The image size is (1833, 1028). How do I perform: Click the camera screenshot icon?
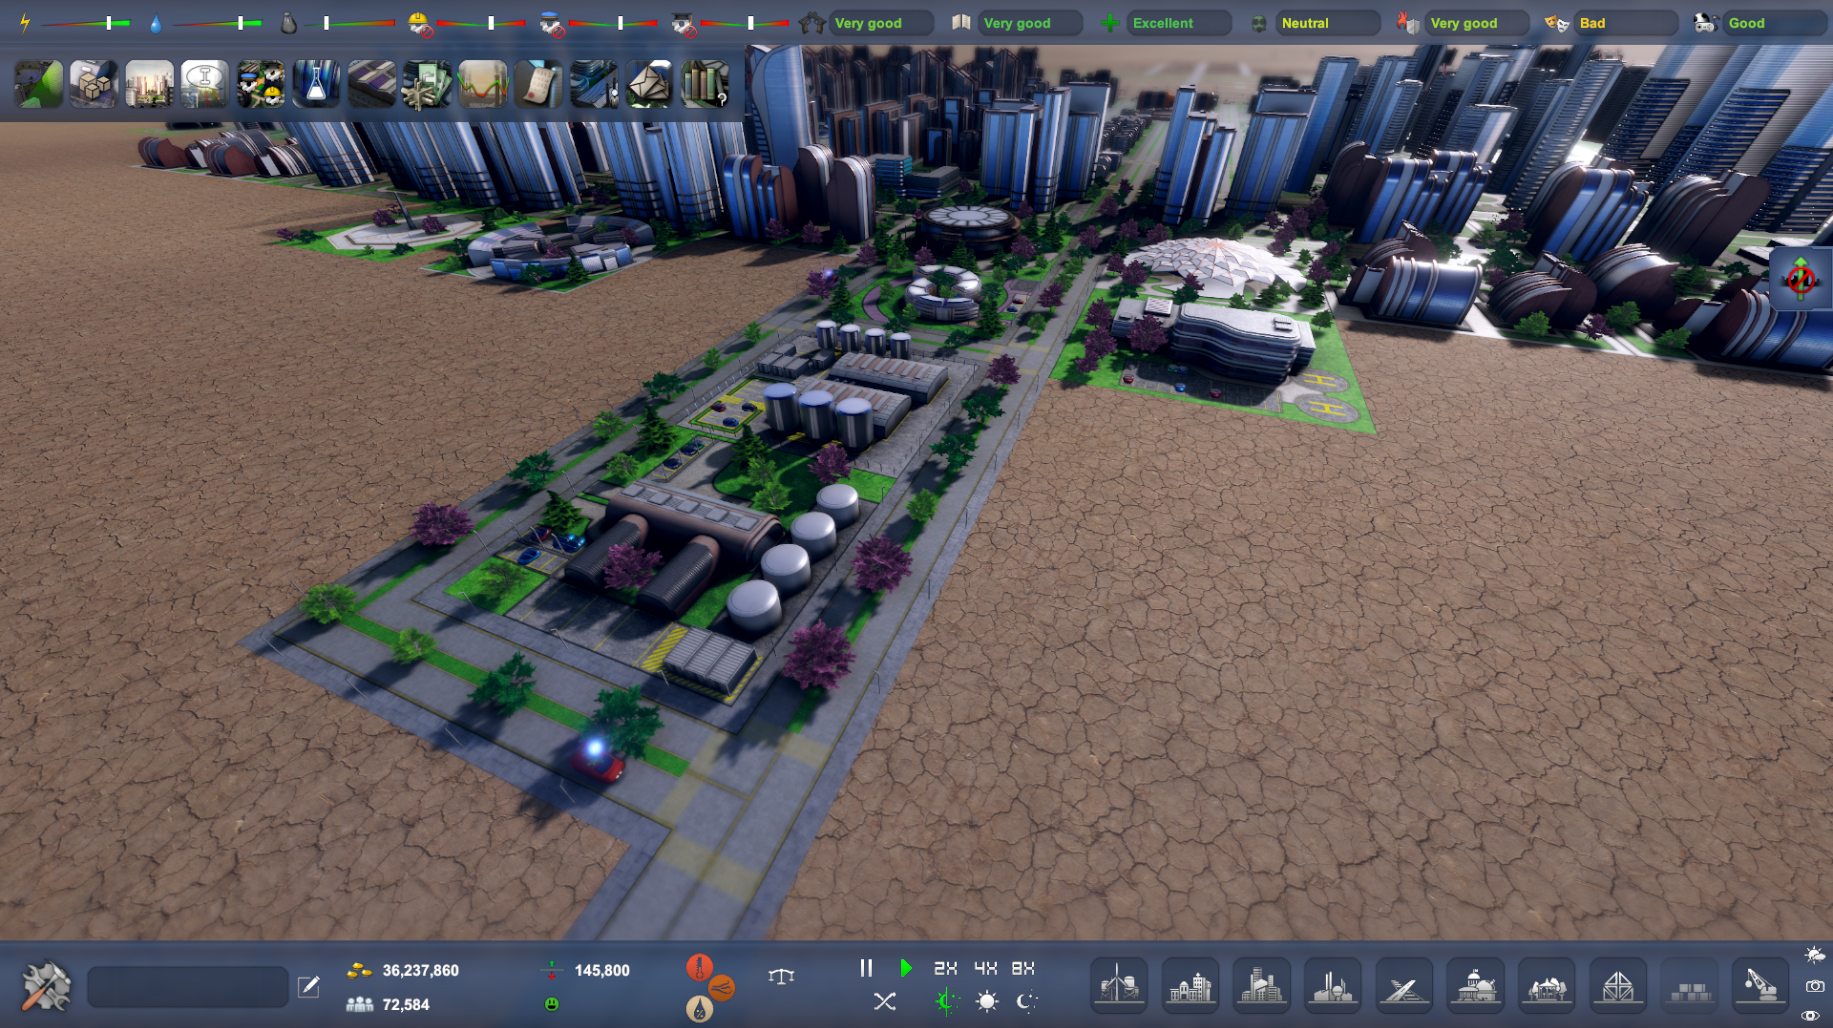1814,986
